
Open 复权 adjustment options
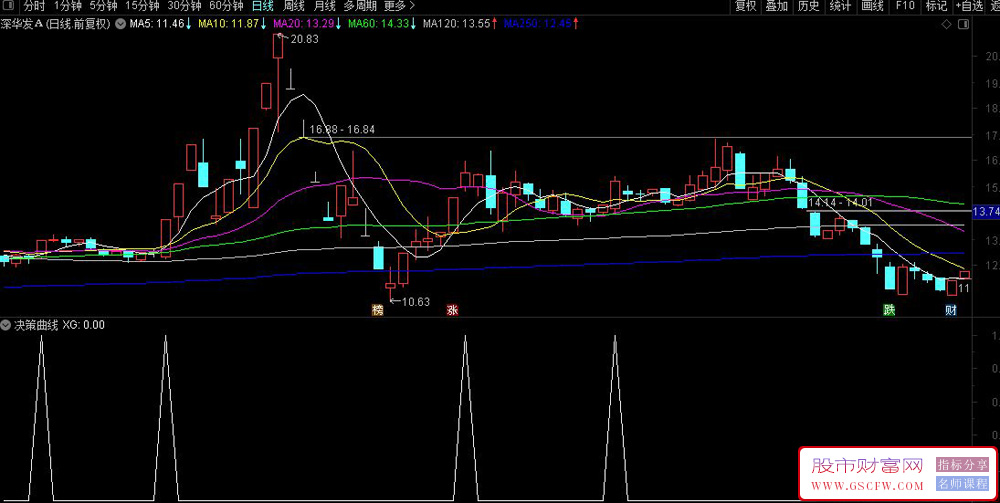click(746, 6)
